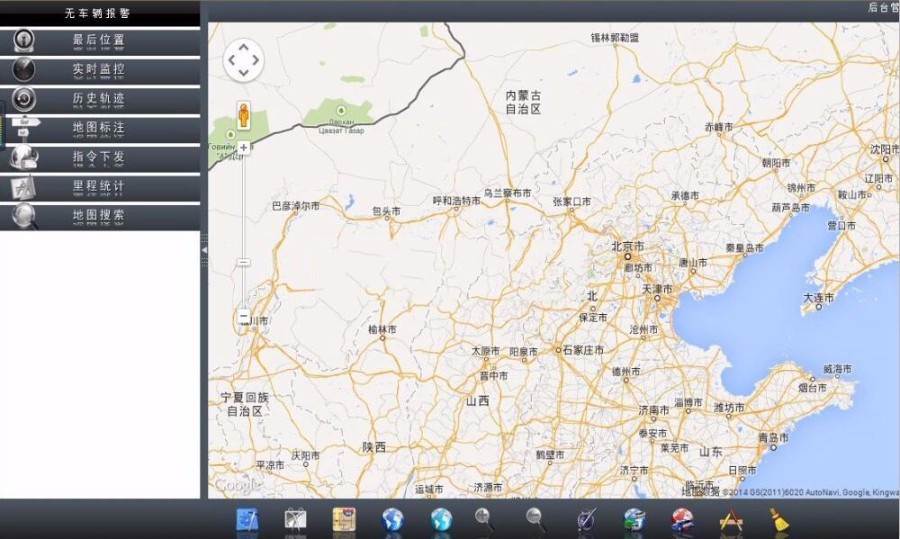900x539 pixels.
Task: Open the 后台管理 link at top right
Action: coord(882,8)
